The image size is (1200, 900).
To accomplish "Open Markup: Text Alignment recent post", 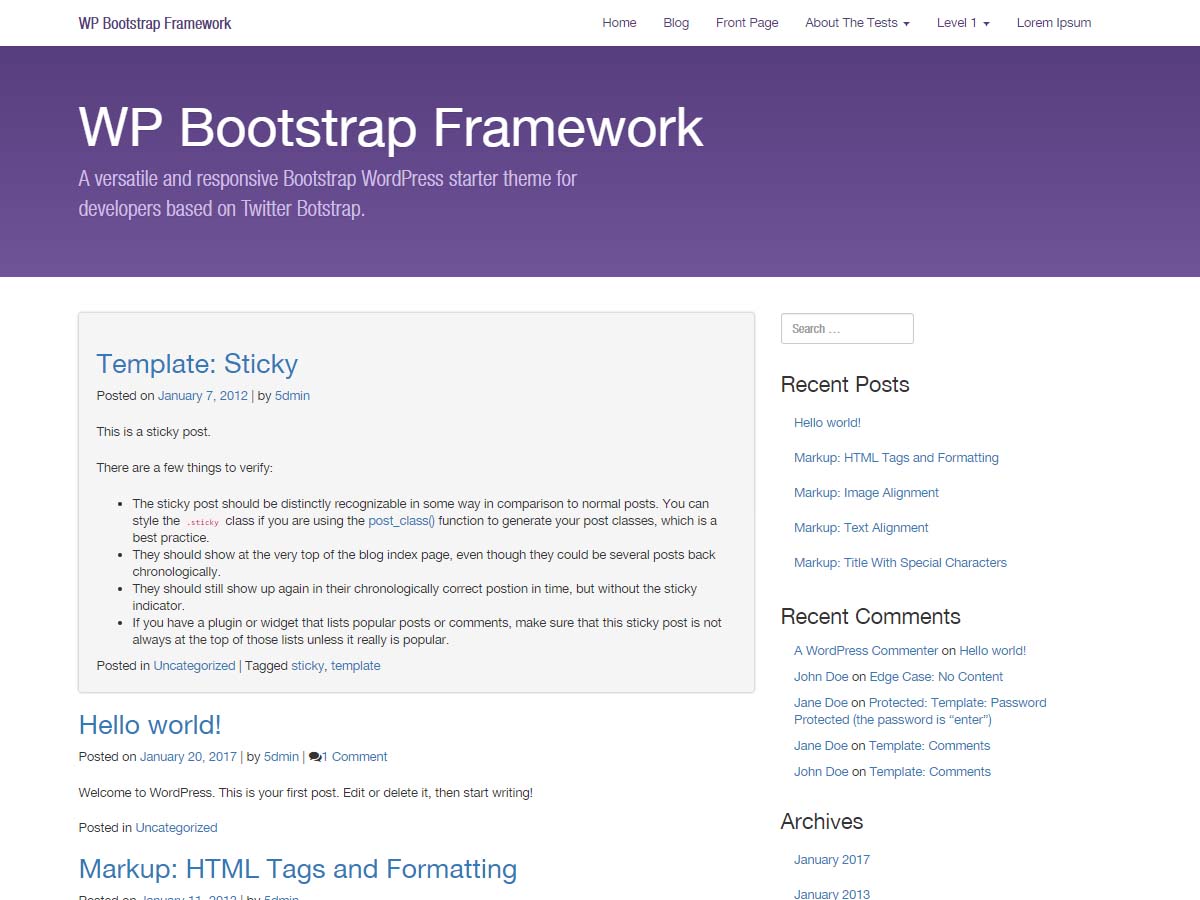I will tap(861, 528).
